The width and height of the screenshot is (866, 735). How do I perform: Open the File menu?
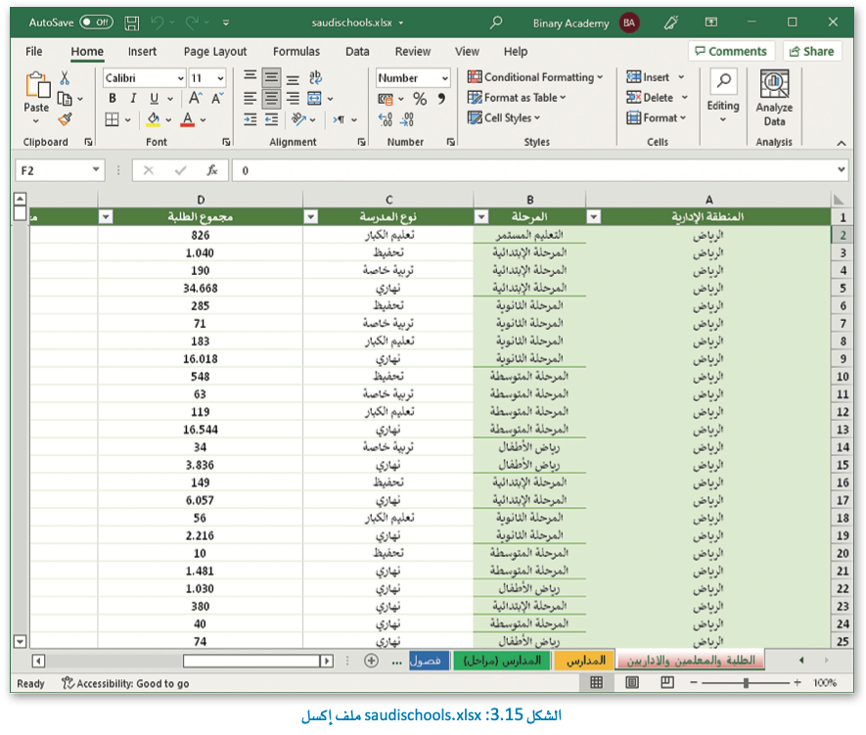coord(34,51)
